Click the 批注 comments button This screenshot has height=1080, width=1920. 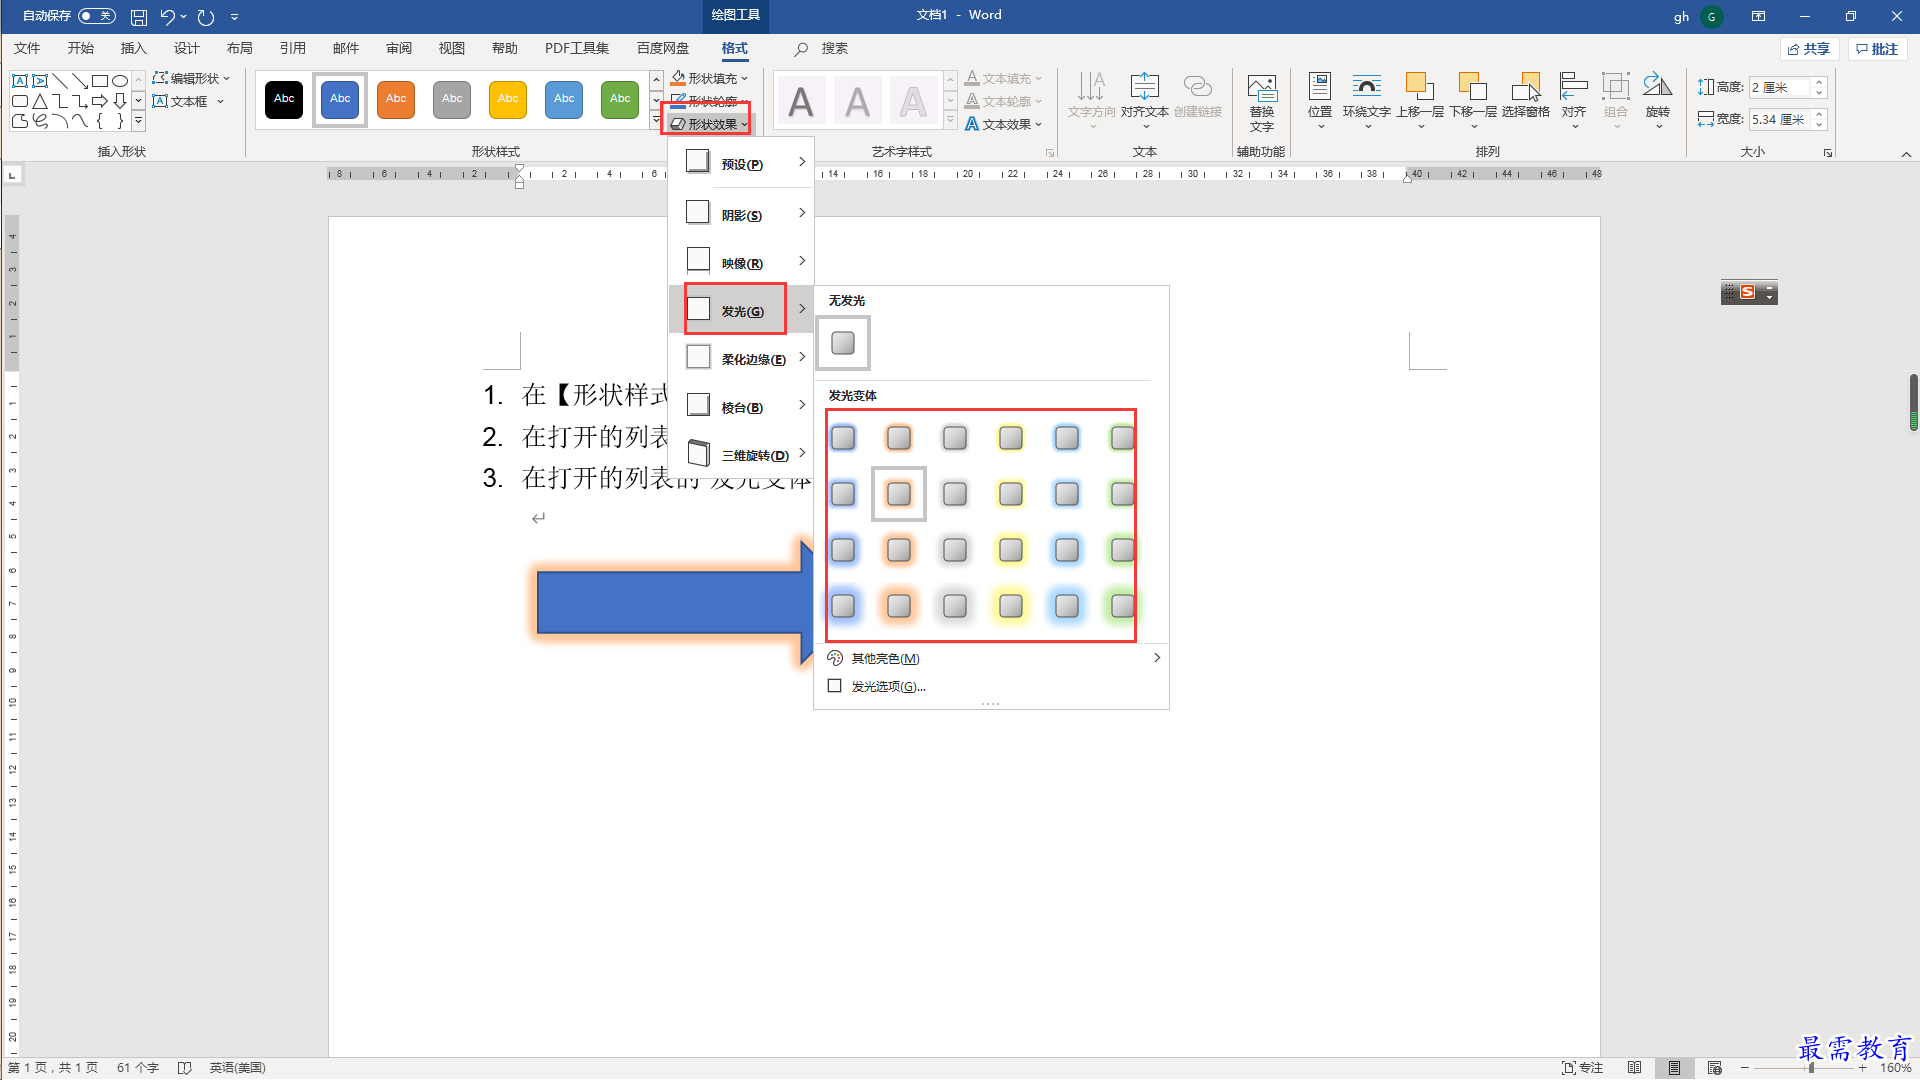(x=1878, y=49)
